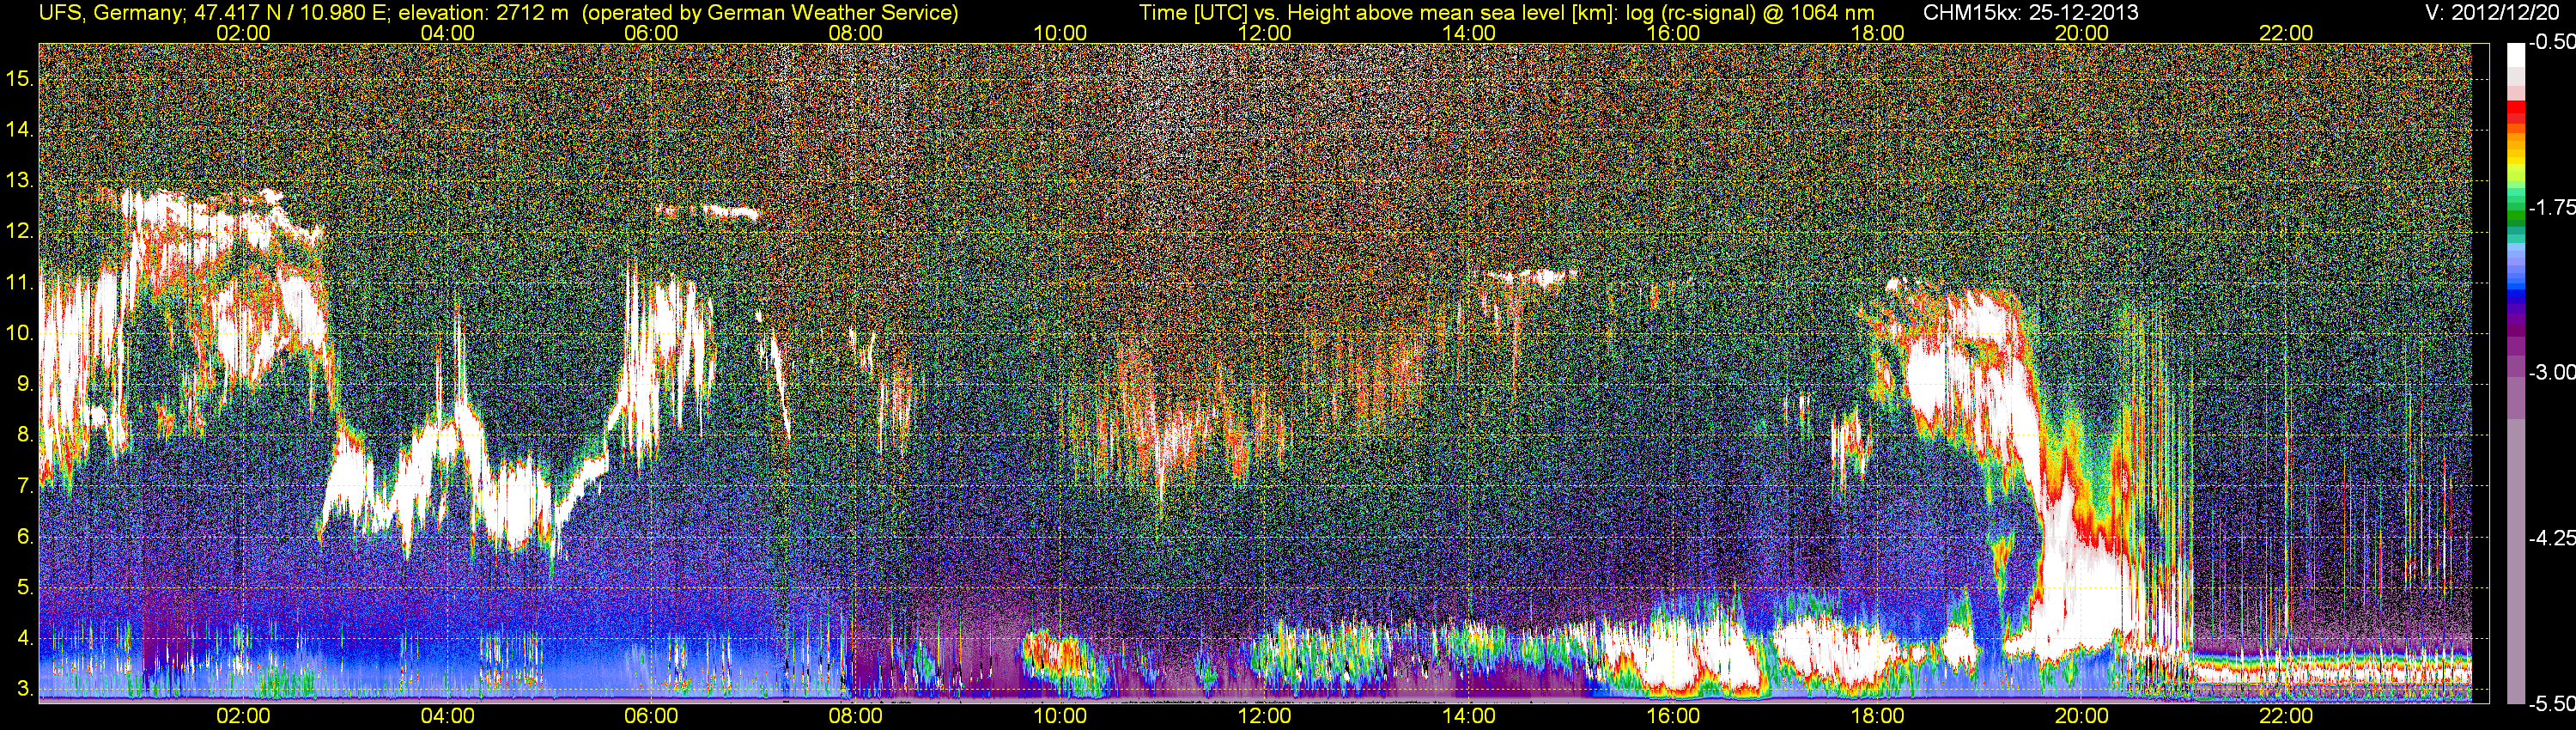Click the station title 'UFS, Germany; 47.417 N / 10.980 E'
This screenshot has width=2576, height=730.
(x=212, y=13)
